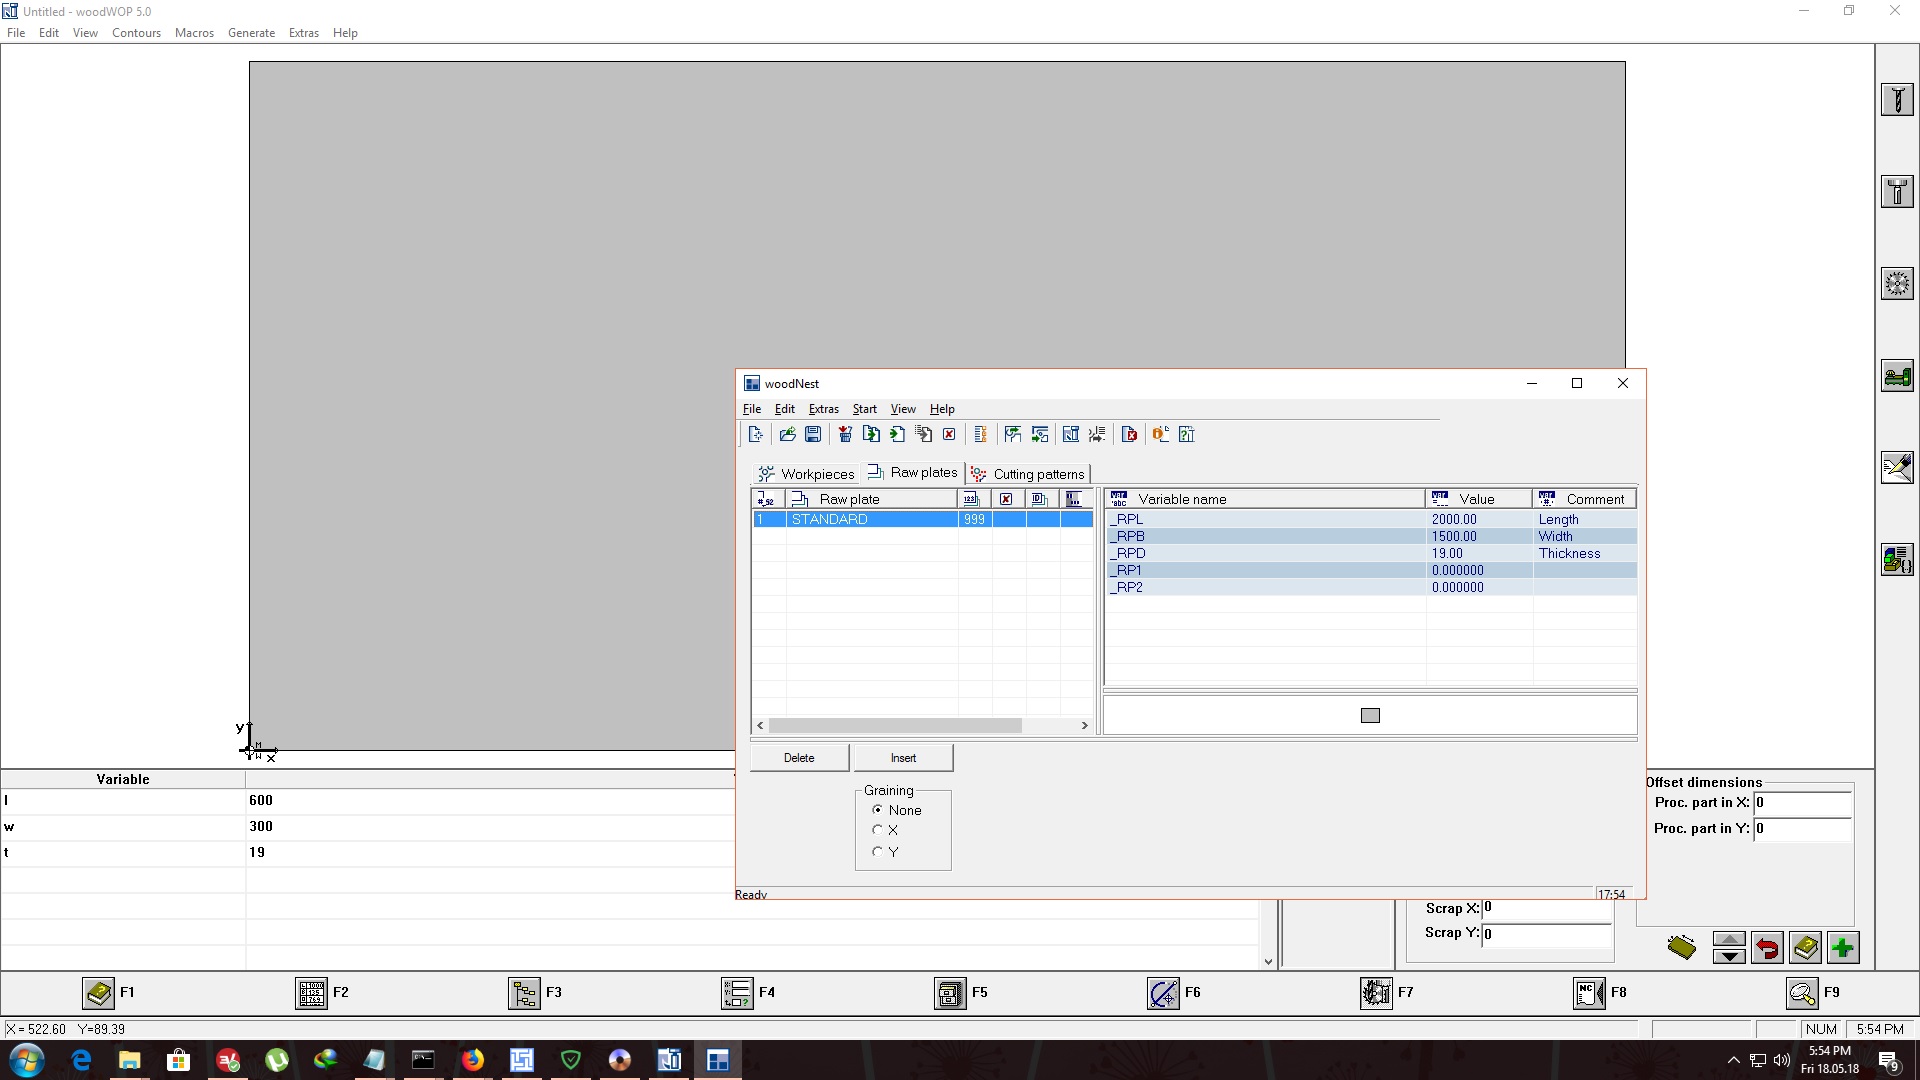The image size is (1920, 1080).
Task: Click the info document icon in woodNest toolbar
Action: (1160, 434)
